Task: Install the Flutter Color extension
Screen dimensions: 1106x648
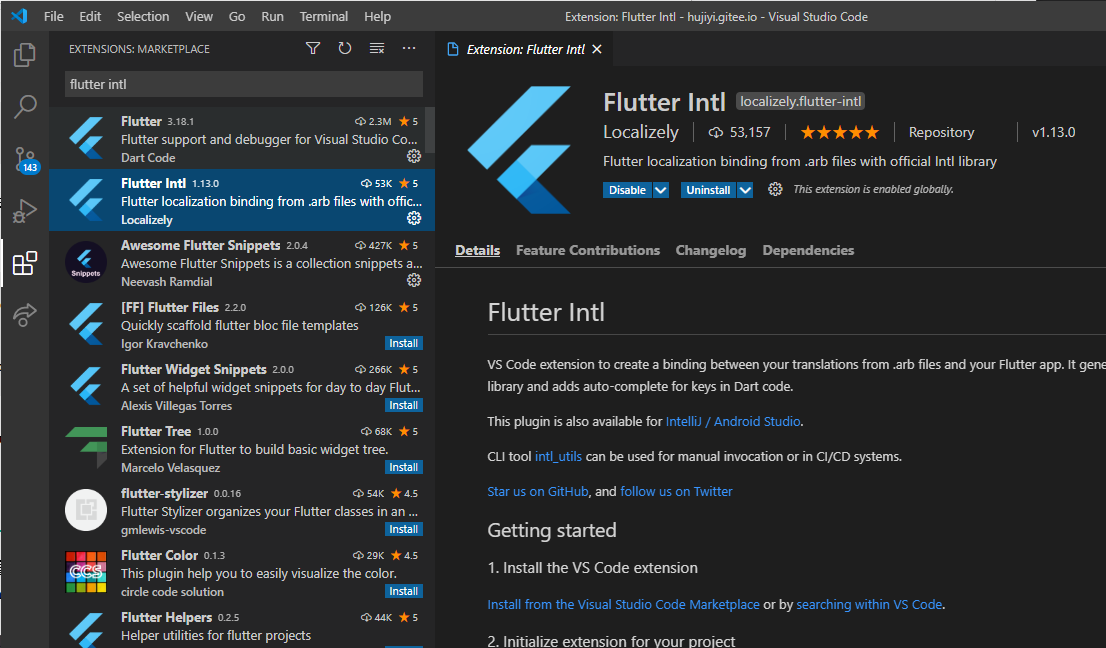Action: point(403,592)
